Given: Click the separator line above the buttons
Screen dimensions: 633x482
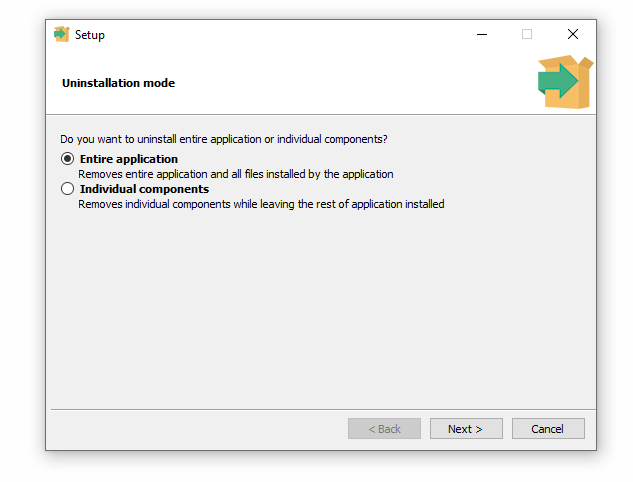Looking at the screenshot, I should tap(320, 409).
